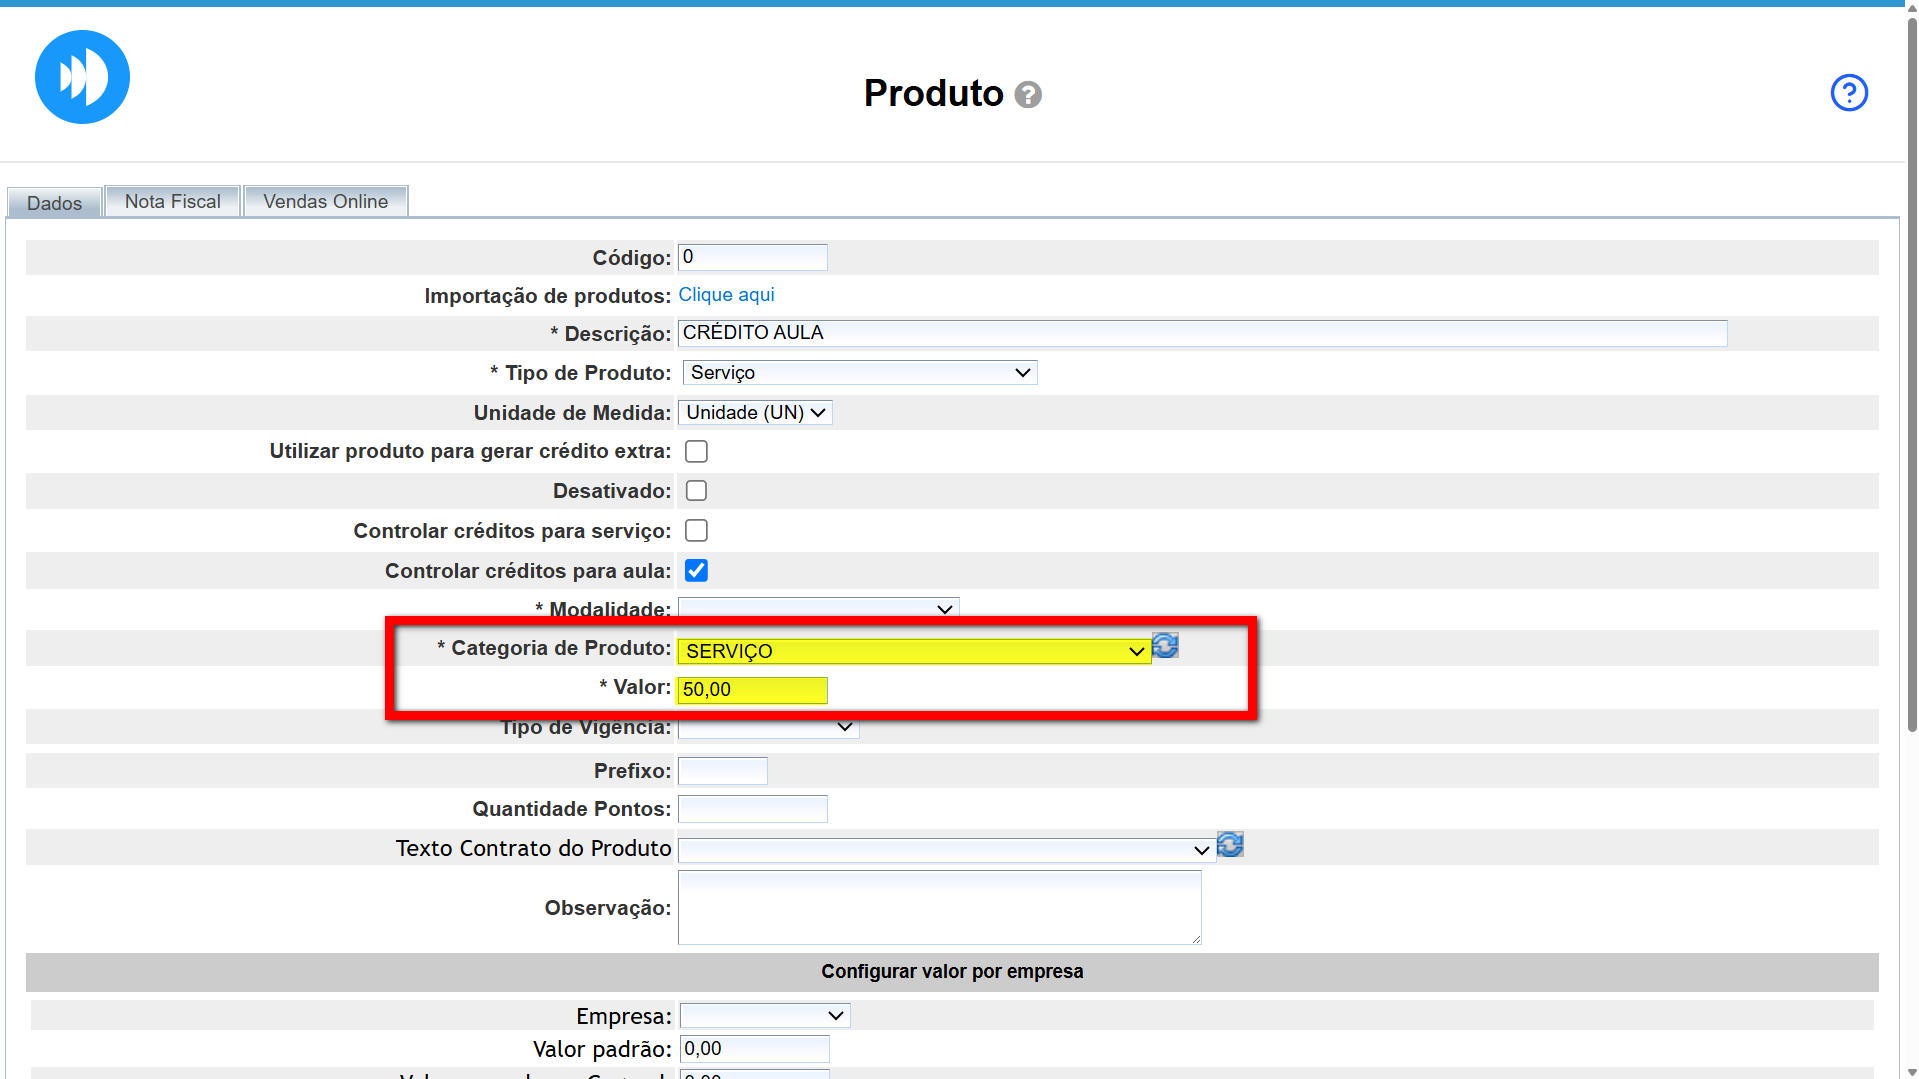The image size is (1919, 1079).
Task: Click the Descrição text field
Action: coord(1201,333)
